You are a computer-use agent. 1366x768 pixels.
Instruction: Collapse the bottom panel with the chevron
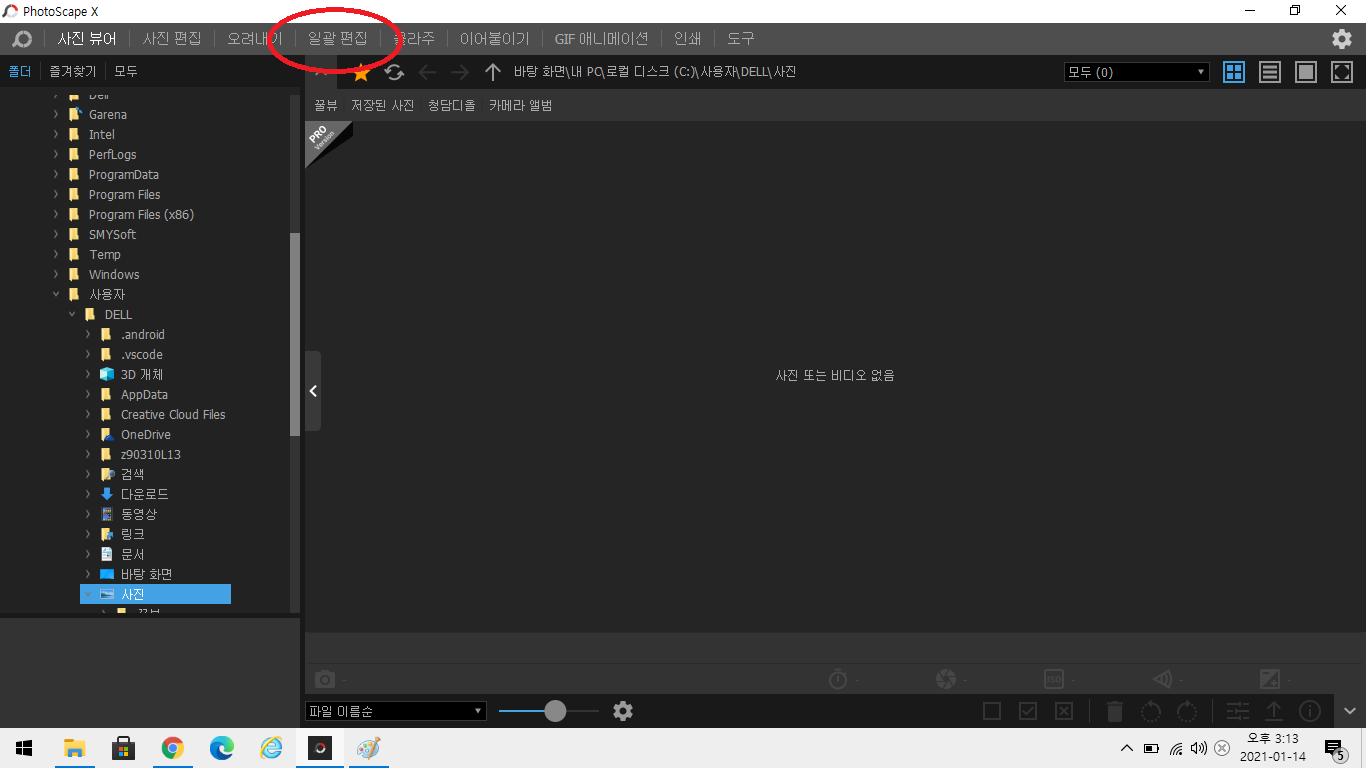[1350, 711]
